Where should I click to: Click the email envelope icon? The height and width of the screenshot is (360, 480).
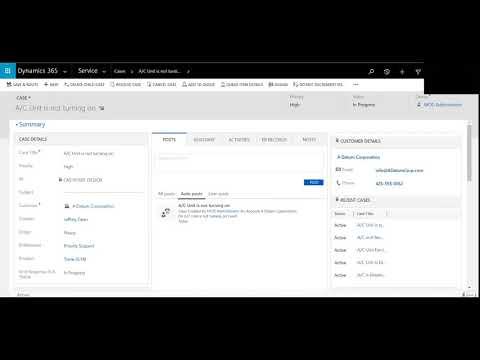338,170
